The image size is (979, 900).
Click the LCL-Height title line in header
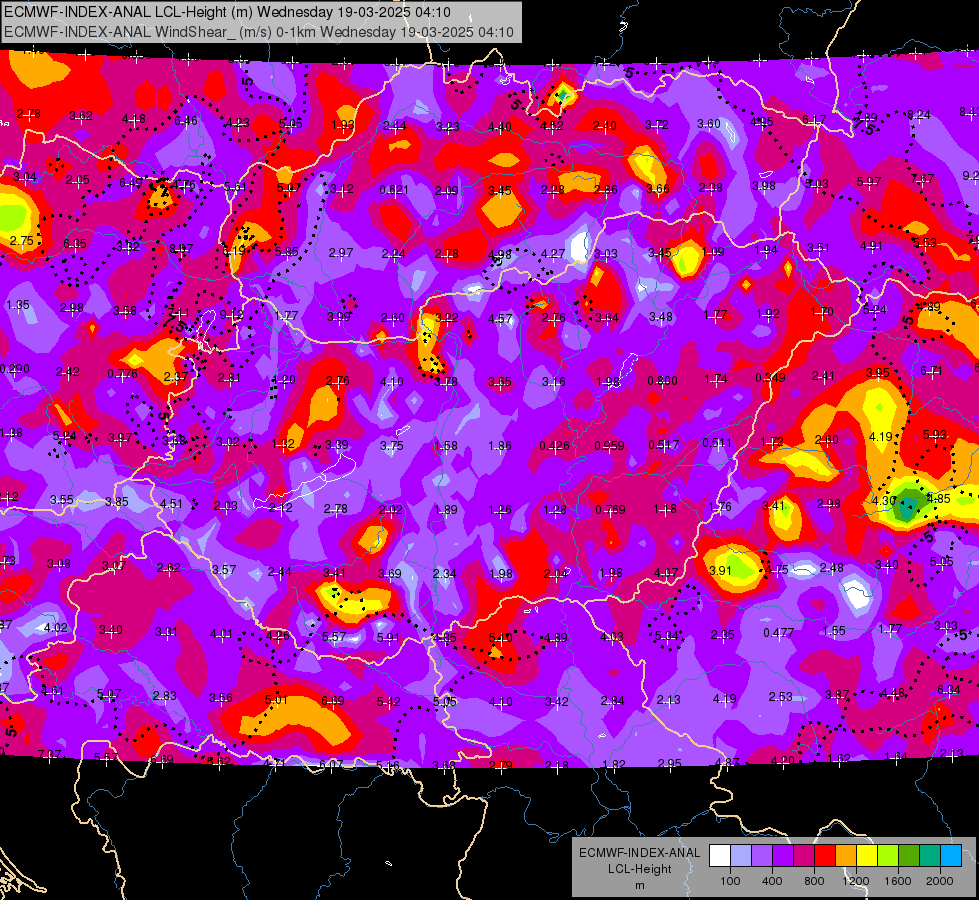coord(227,12)
